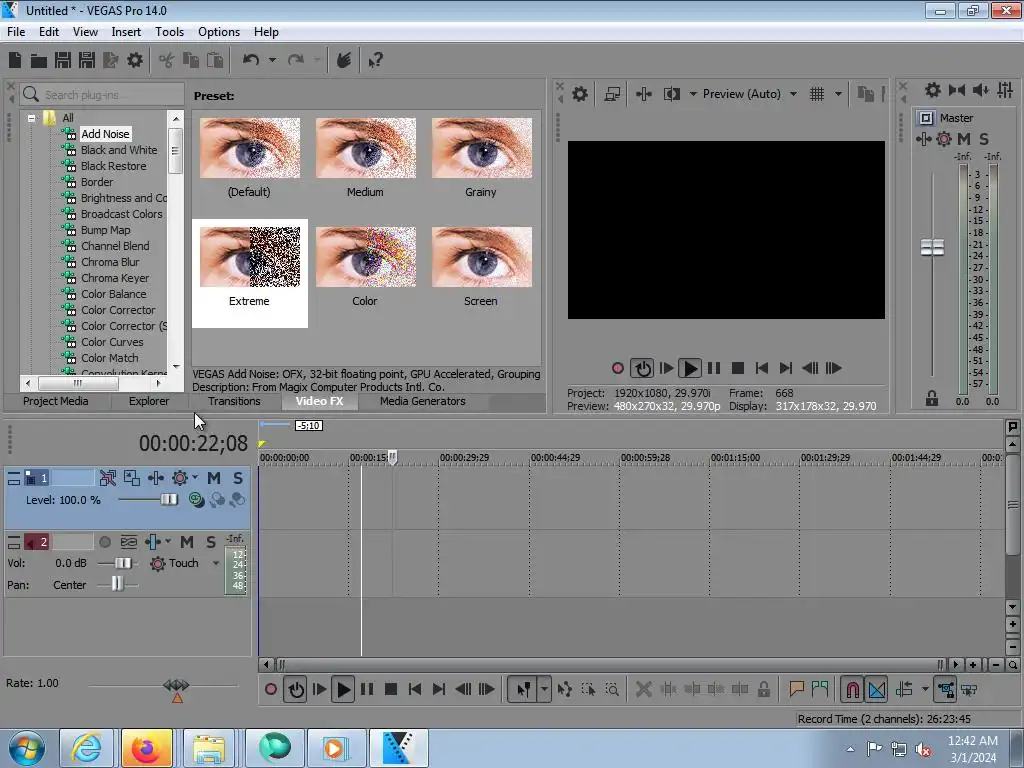This screenshot has height=768, width=1024.
Task: Click track 1 Track Motion icon
Action: [x=132, y=478]
